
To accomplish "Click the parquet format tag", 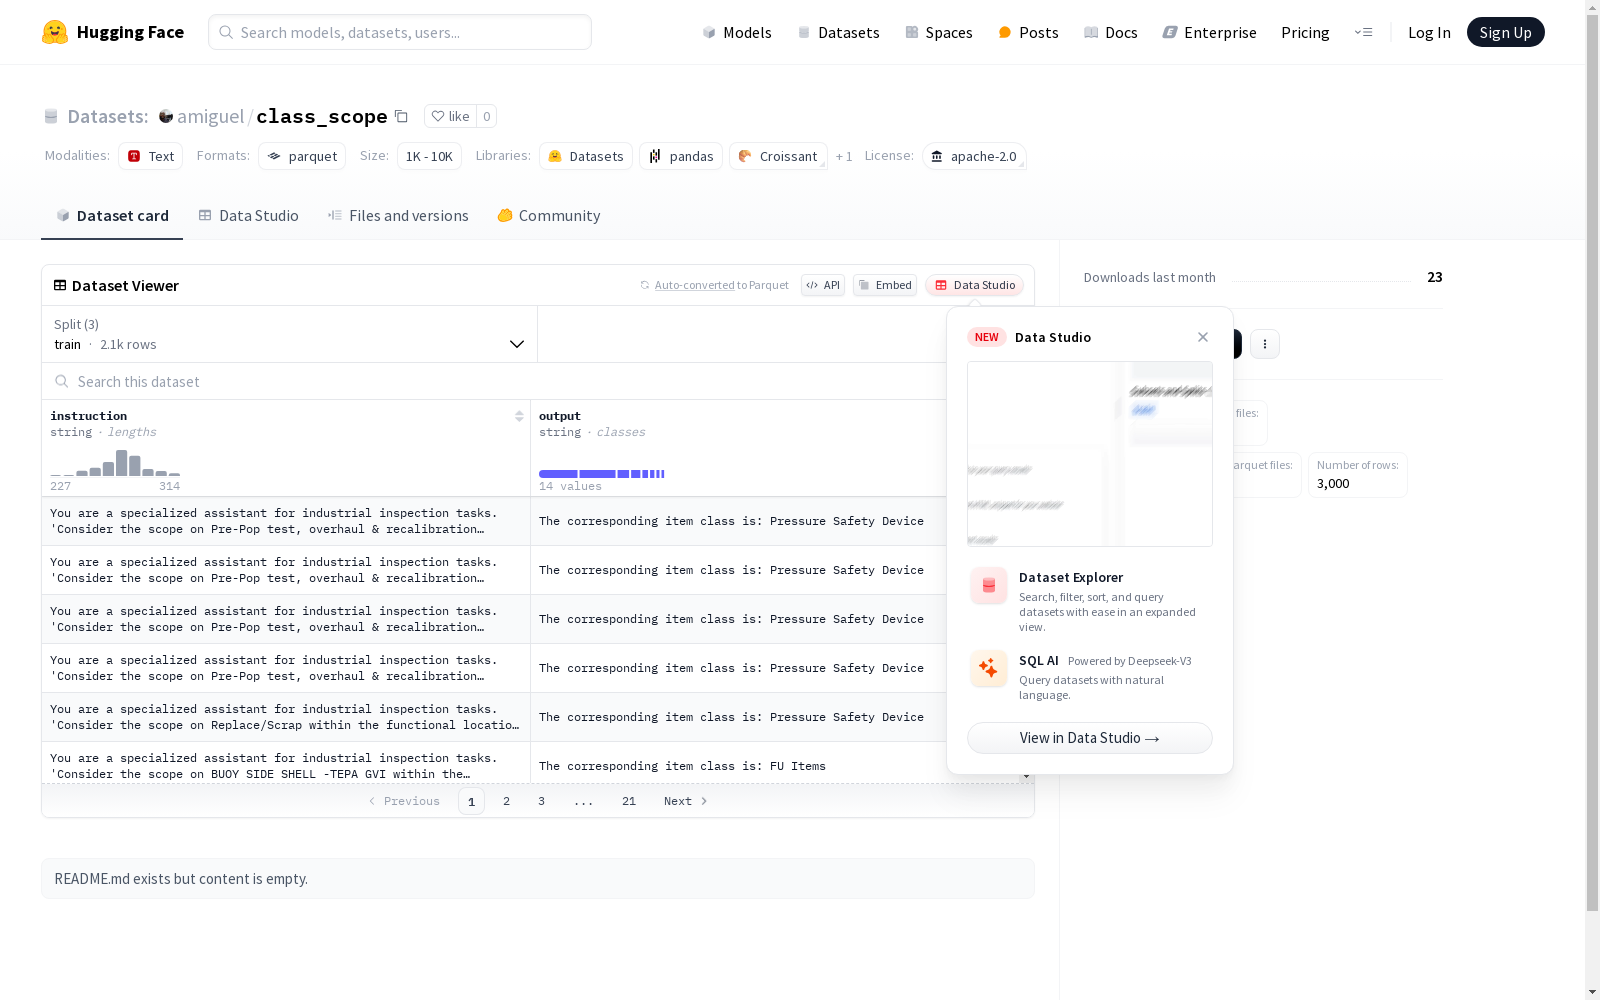I will click(x=302, y=156).
